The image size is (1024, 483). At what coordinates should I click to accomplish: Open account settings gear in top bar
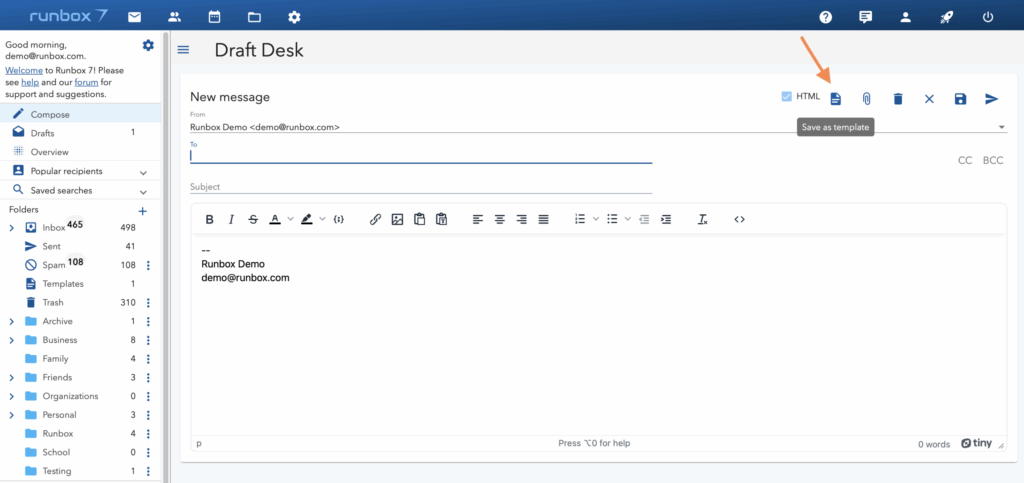coord(295,17)
